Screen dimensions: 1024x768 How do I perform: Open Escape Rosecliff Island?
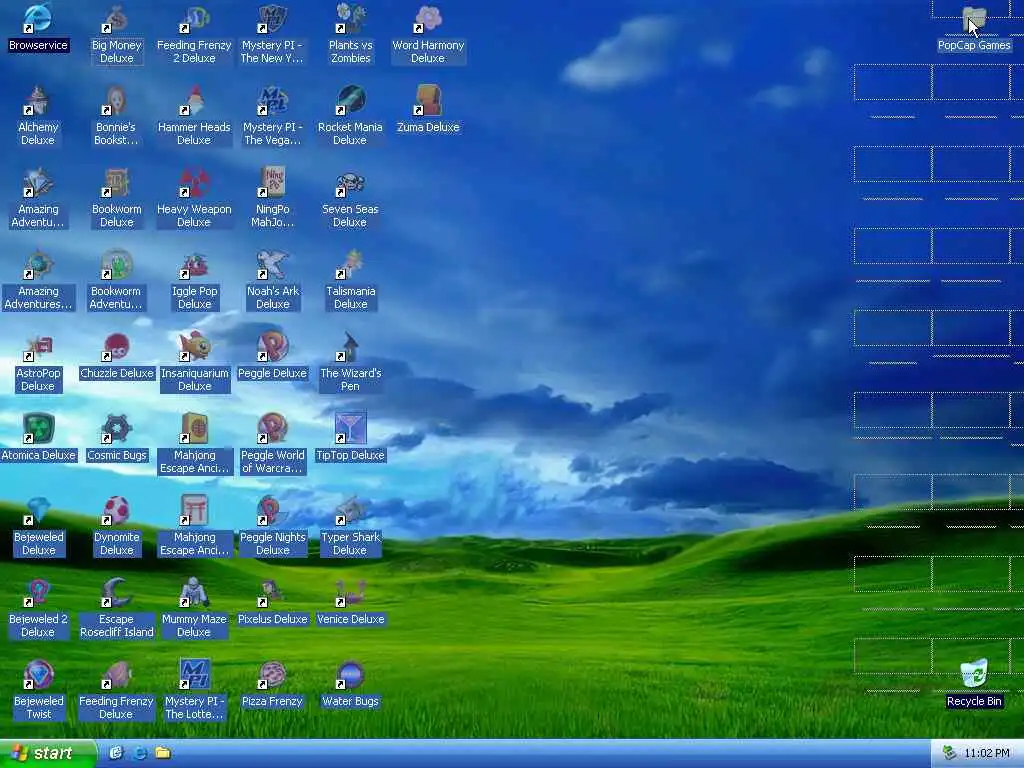pyautogui.click(x=116, y=610)
